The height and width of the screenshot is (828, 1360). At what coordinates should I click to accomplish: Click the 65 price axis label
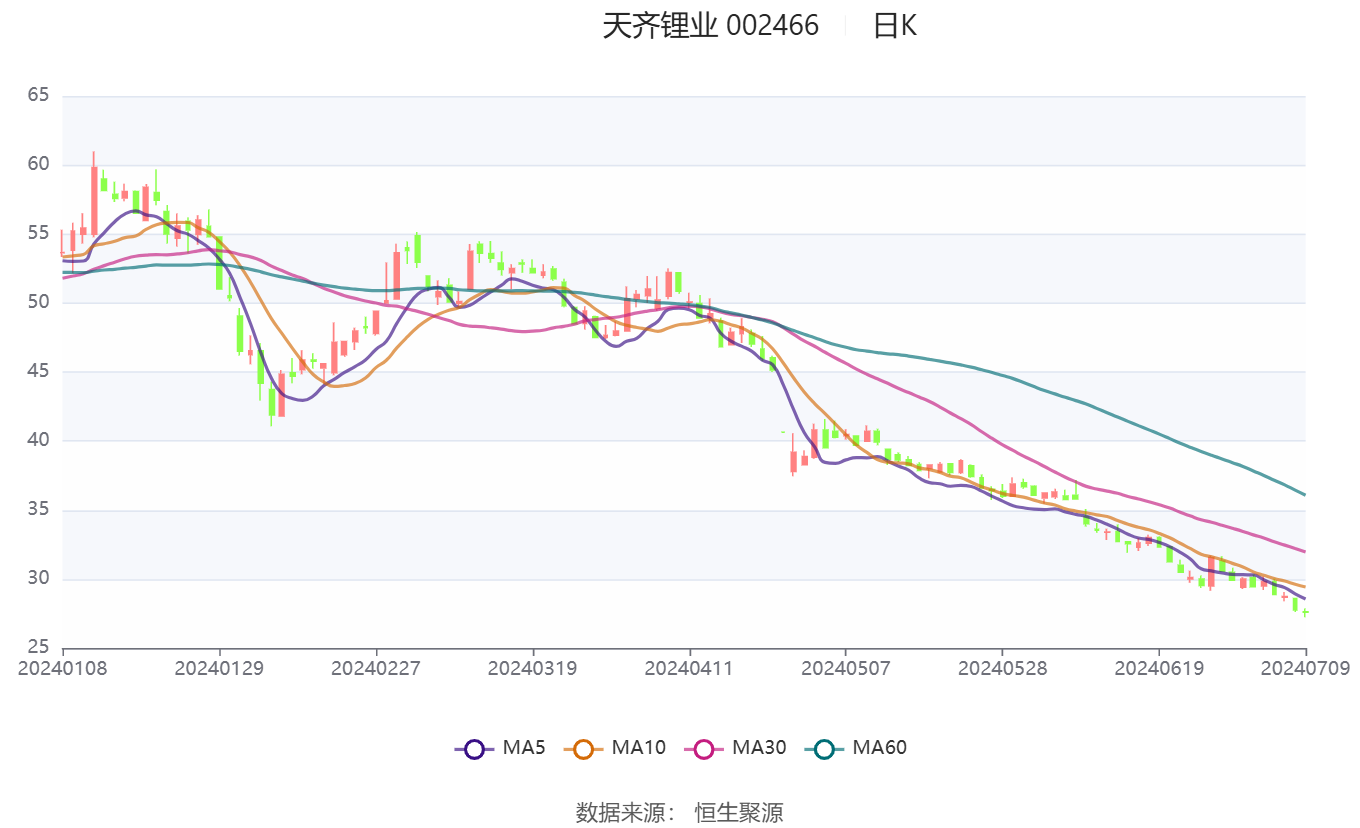(x=38, y=96)
